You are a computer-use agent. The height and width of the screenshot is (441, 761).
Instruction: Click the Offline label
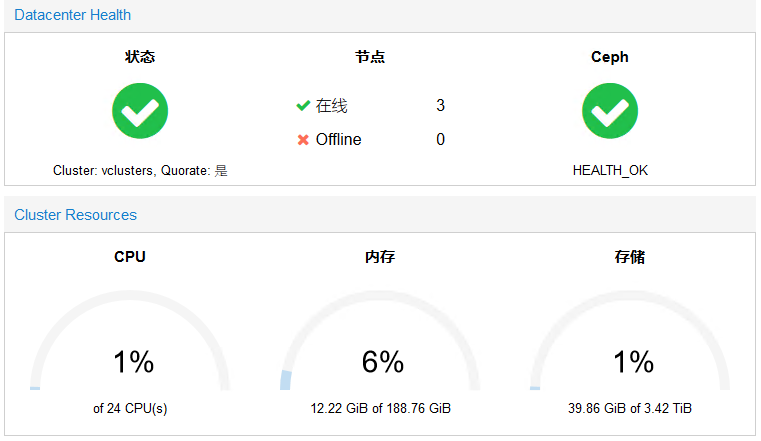coord(338,140)
